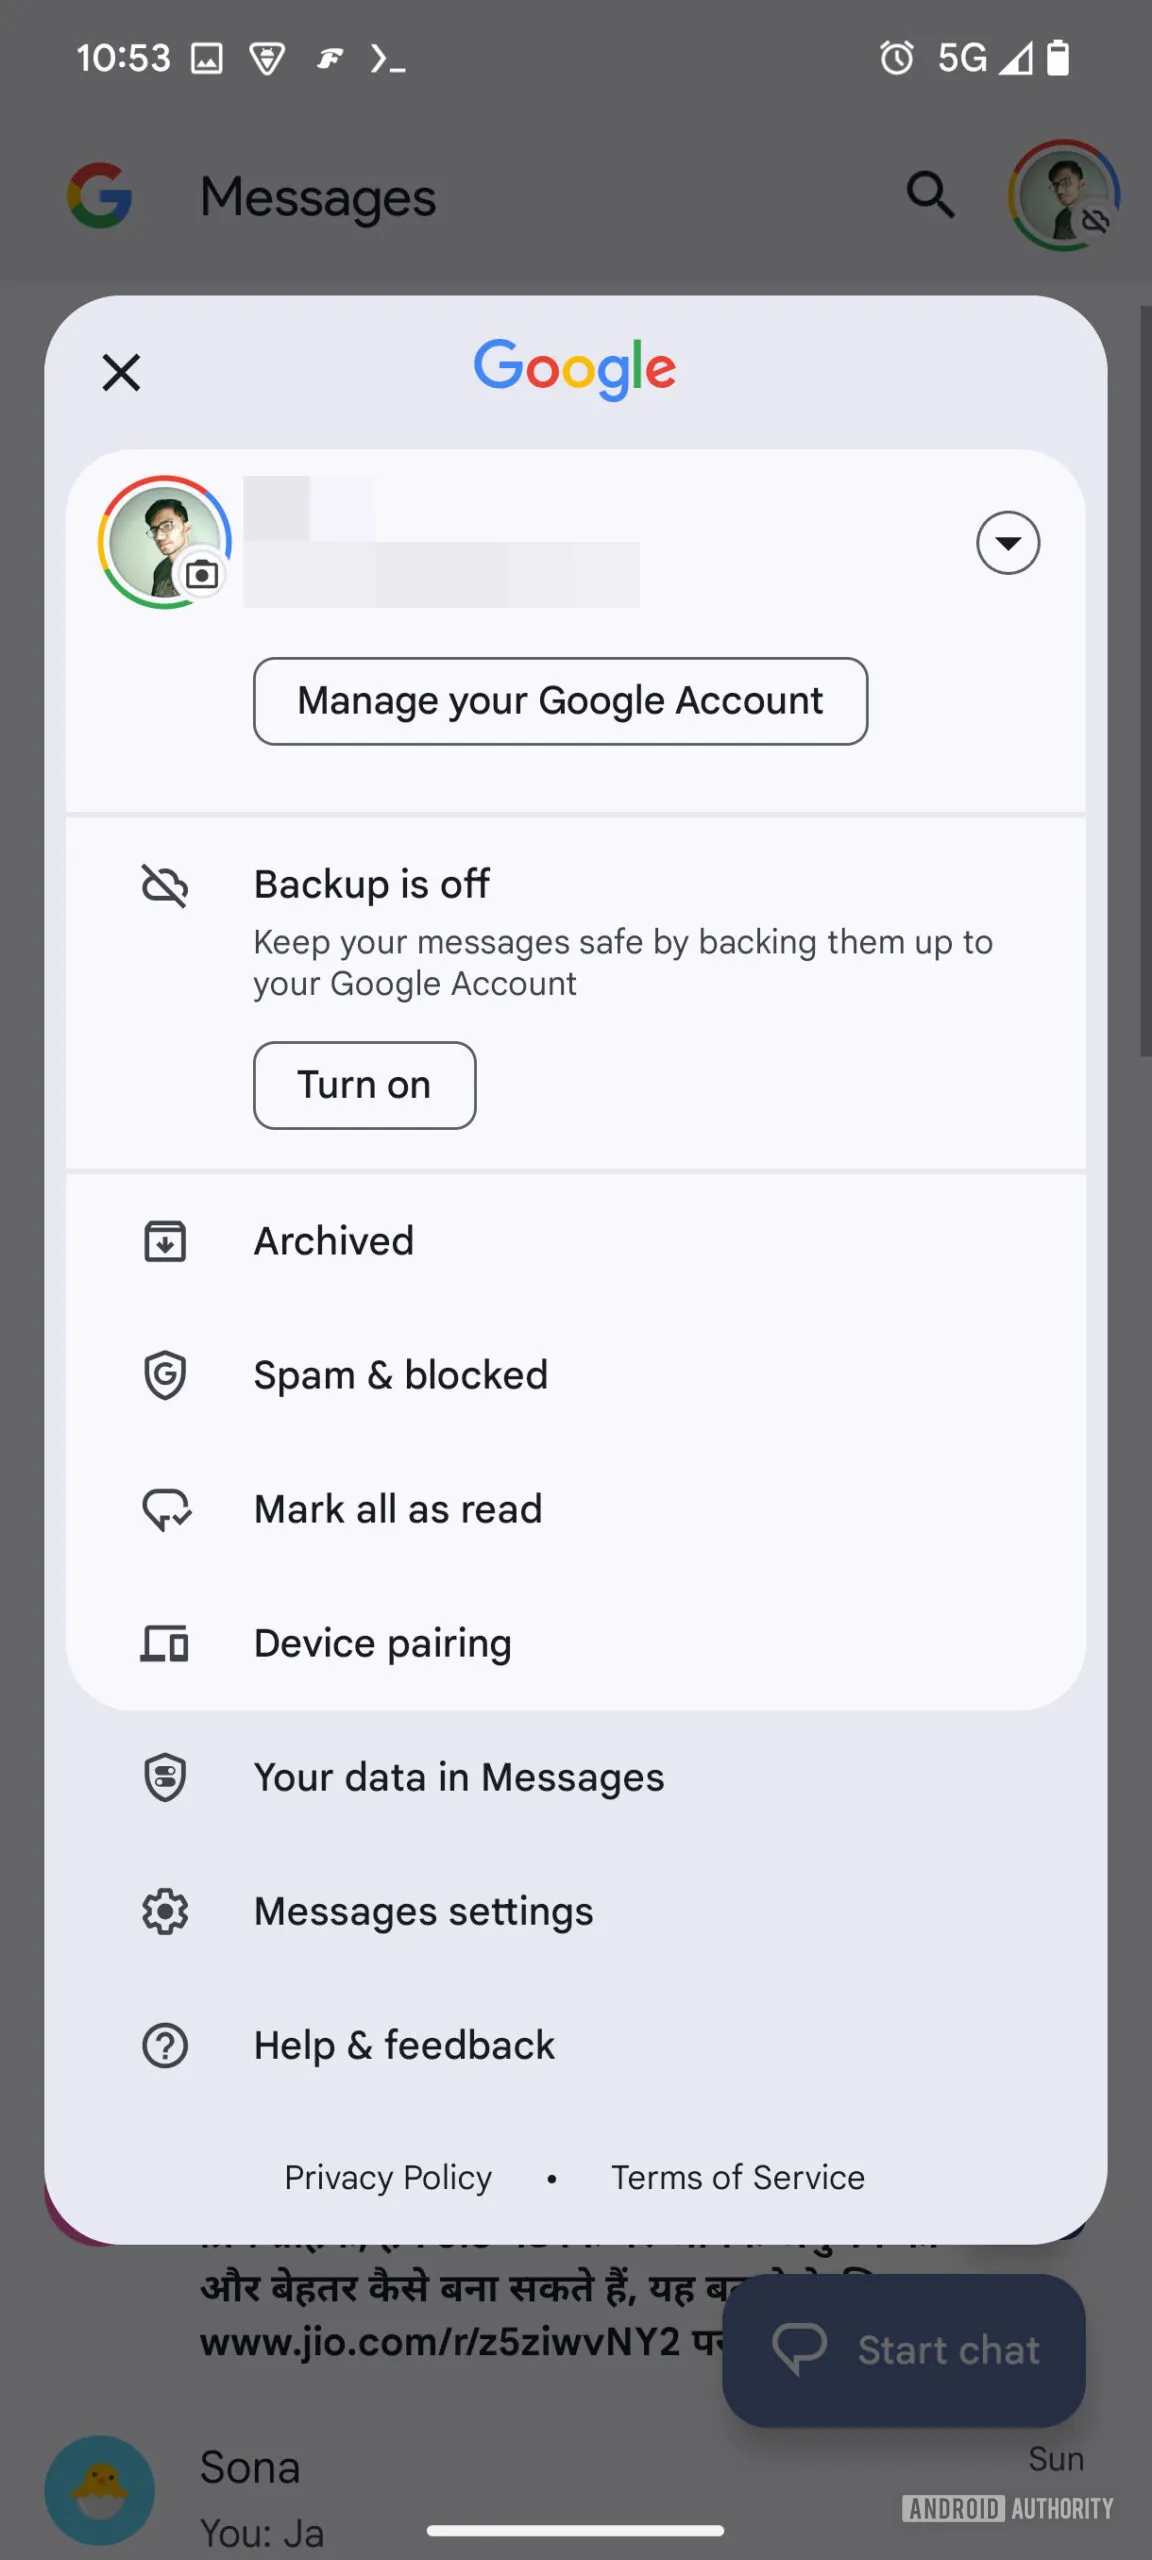Image resolution: width=1152 pixels, height=2560 pixels.
Task: Open the Terms of Service link
Action: (738, 2177)
